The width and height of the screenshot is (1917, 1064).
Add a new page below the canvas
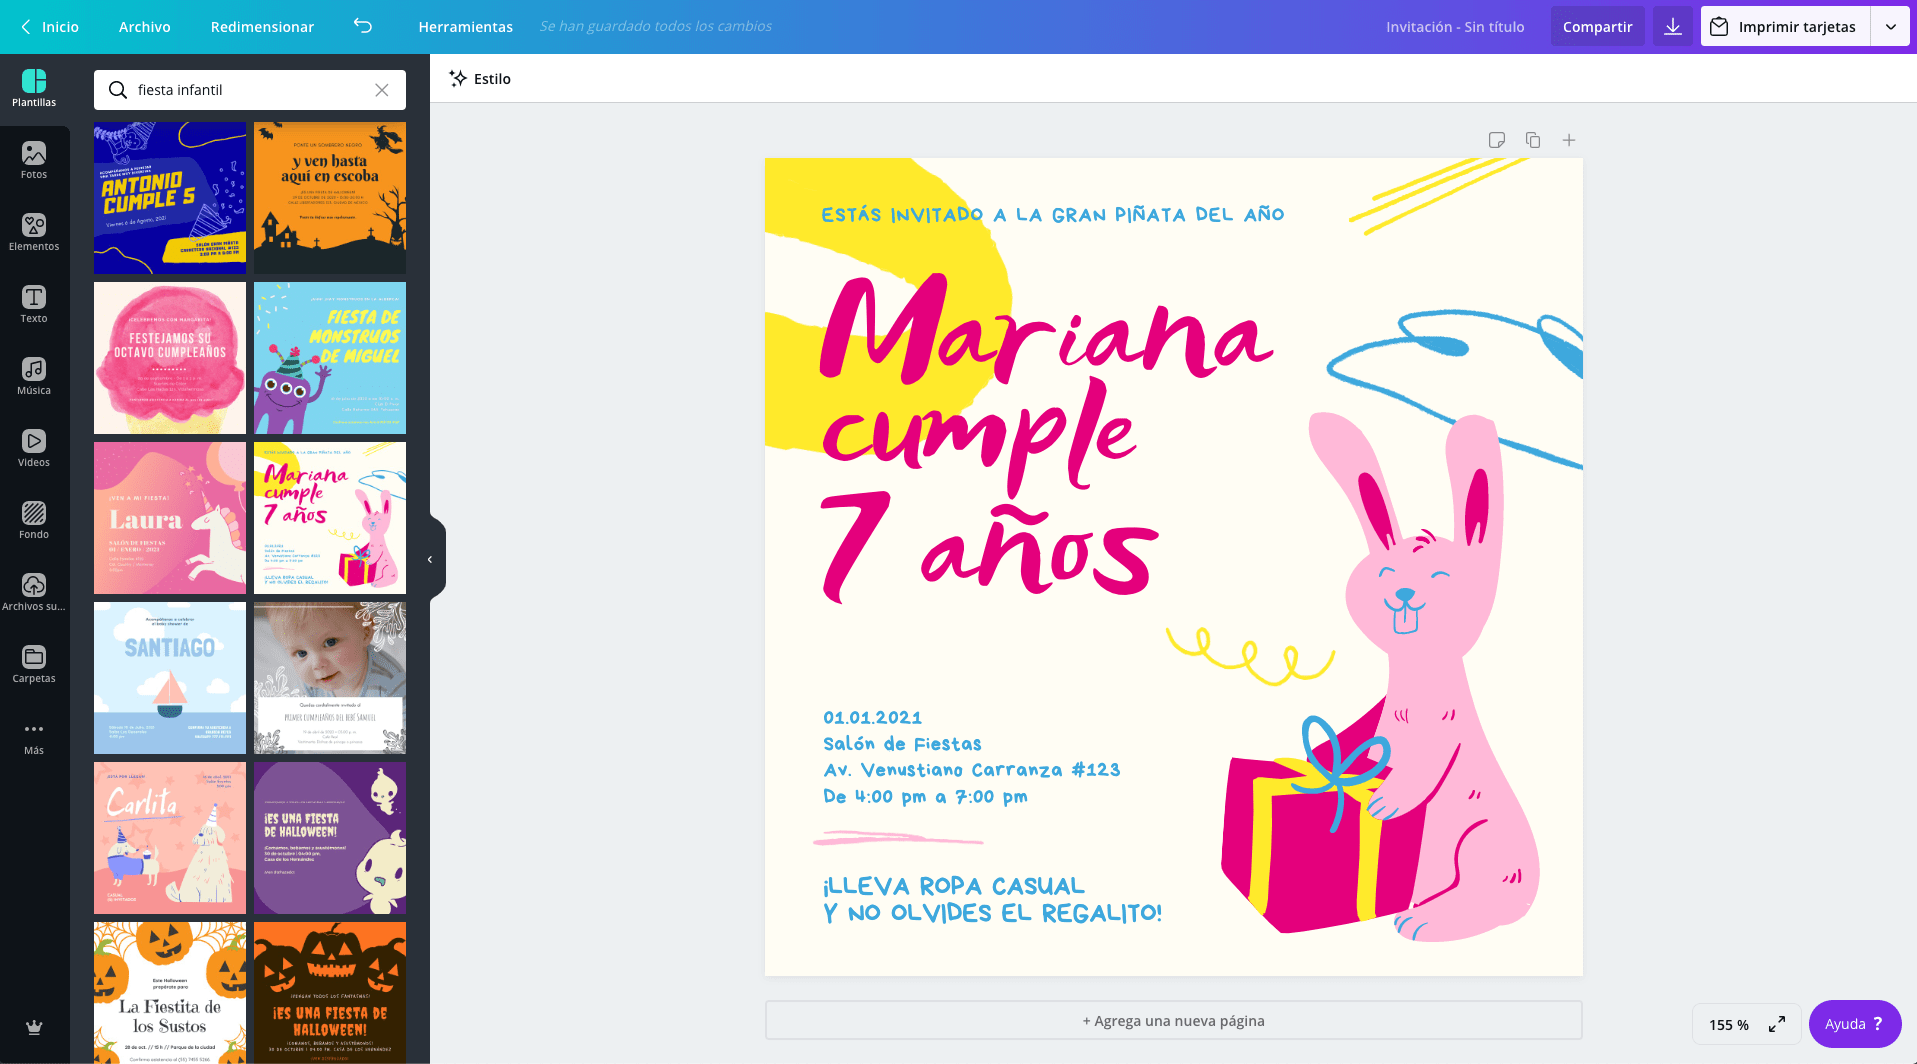[1172, 1020]
